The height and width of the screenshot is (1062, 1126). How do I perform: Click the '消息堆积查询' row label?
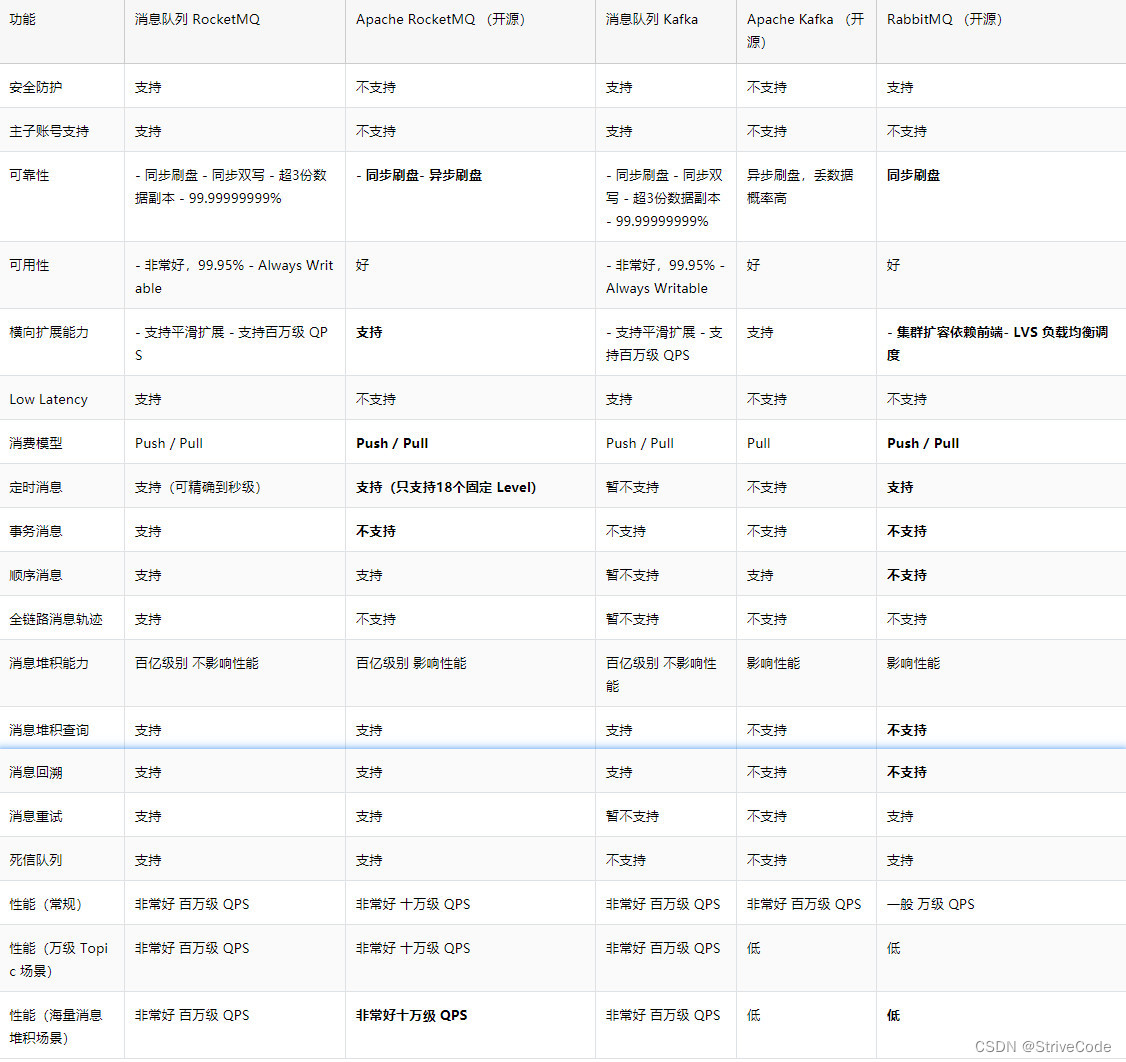pyautogui.click(x=49, y=730)
